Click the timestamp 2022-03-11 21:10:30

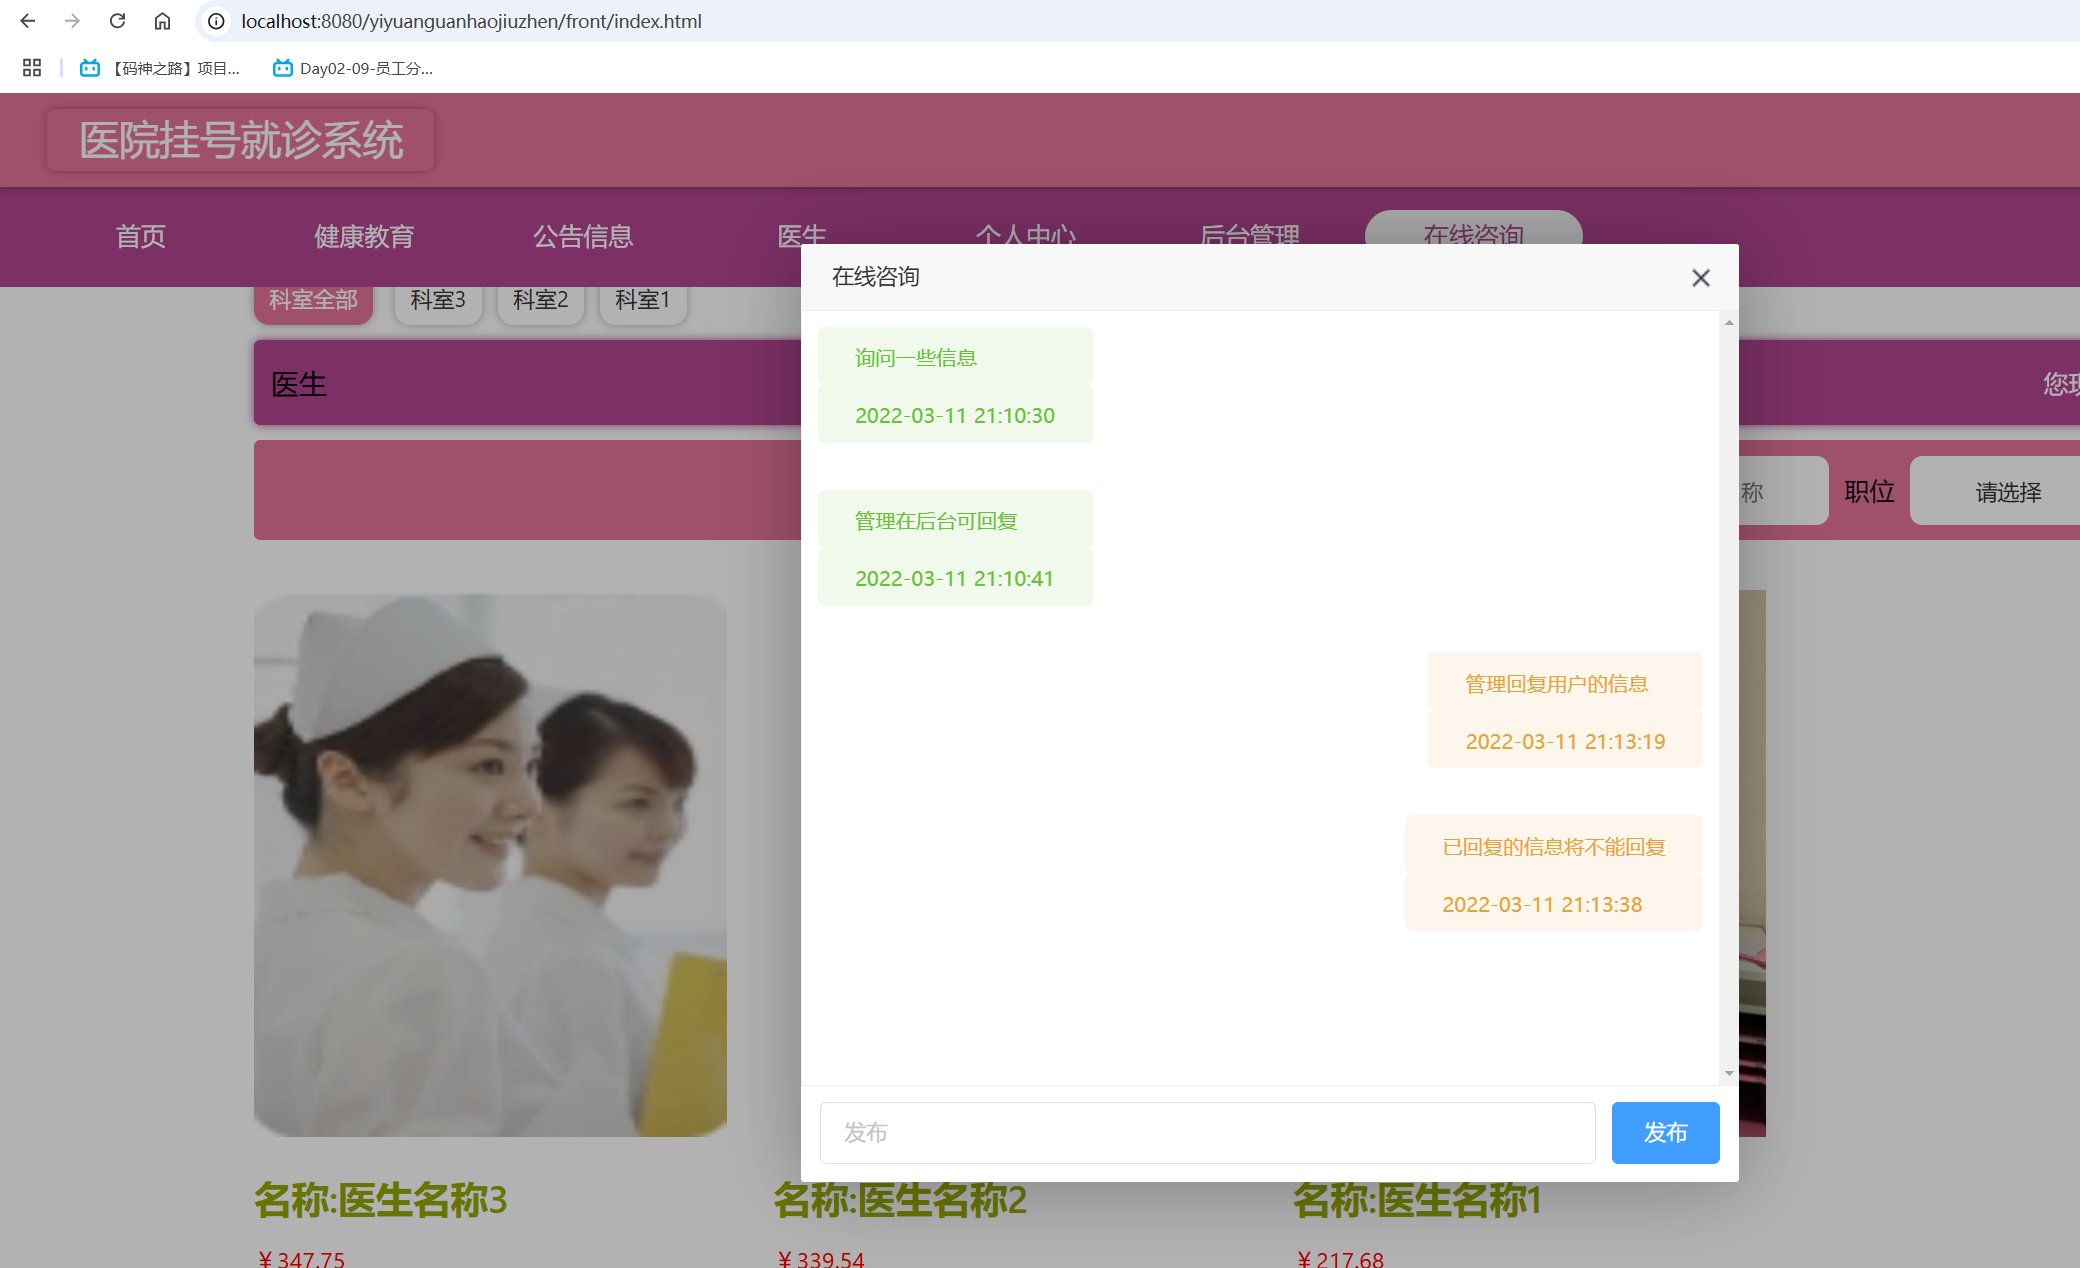click(955, 416)
